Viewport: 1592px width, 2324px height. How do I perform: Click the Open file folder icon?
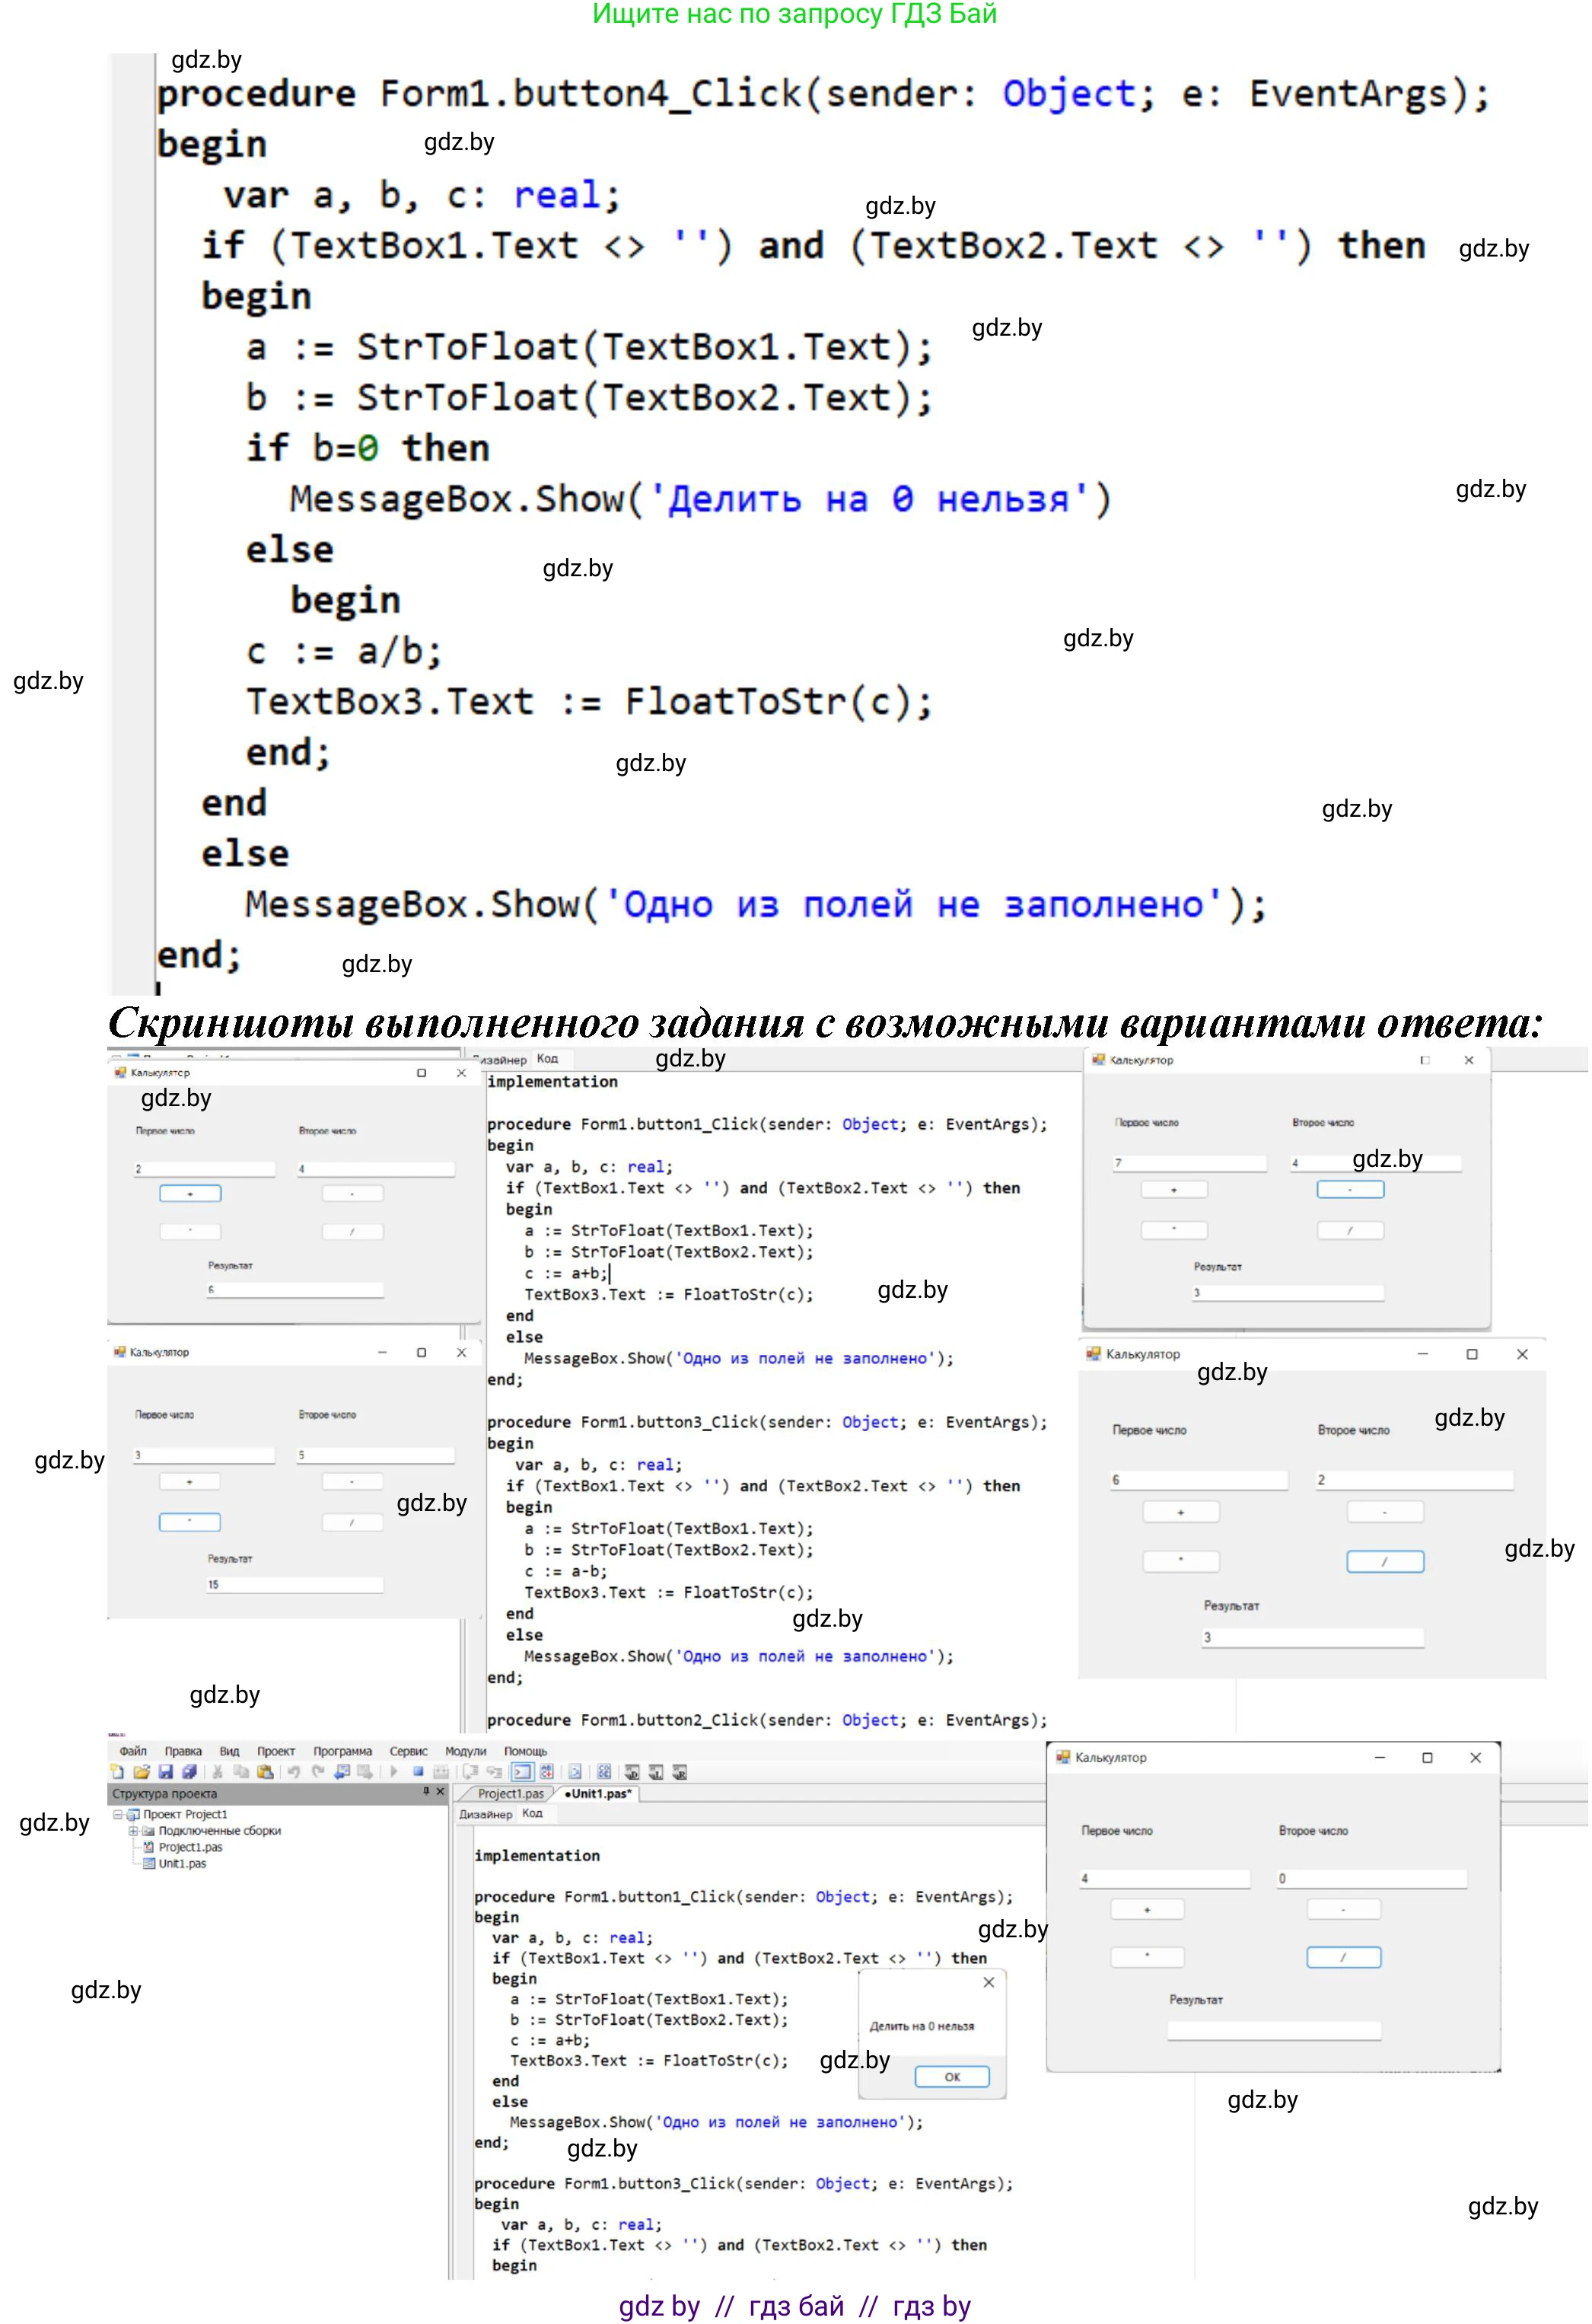click(141, 1772)
